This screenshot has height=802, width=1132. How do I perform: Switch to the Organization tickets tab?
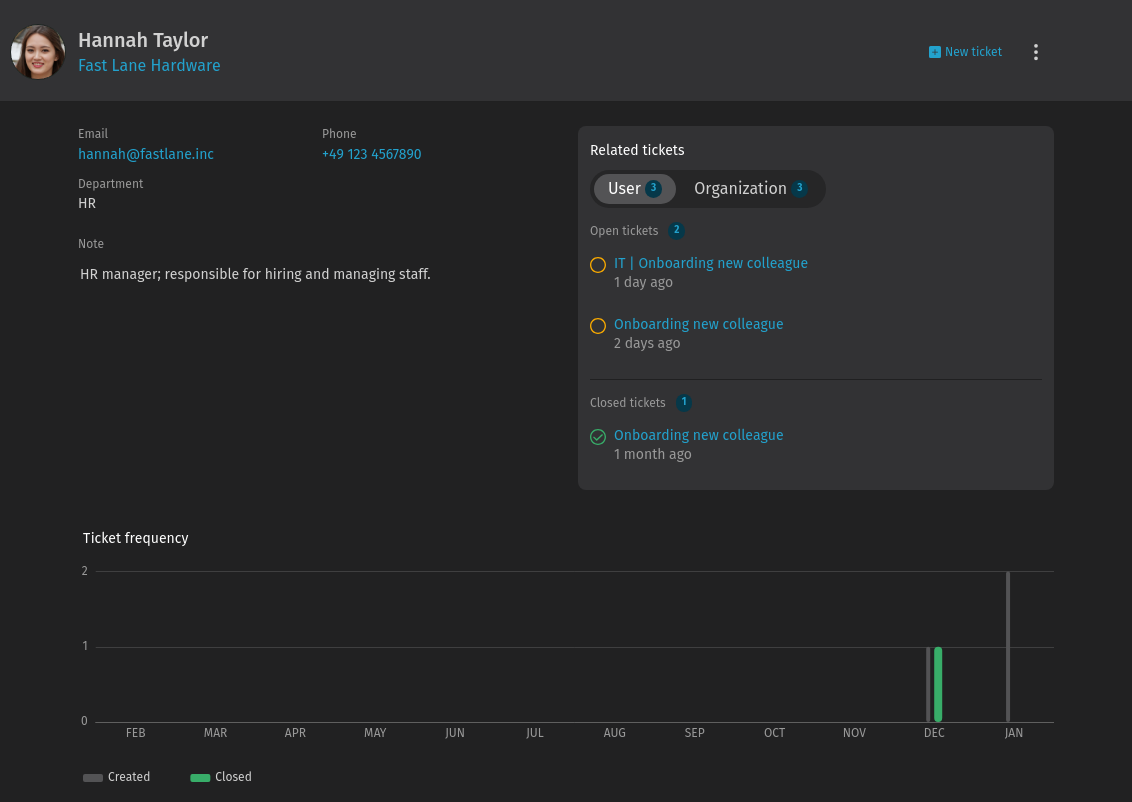point(750,188)
